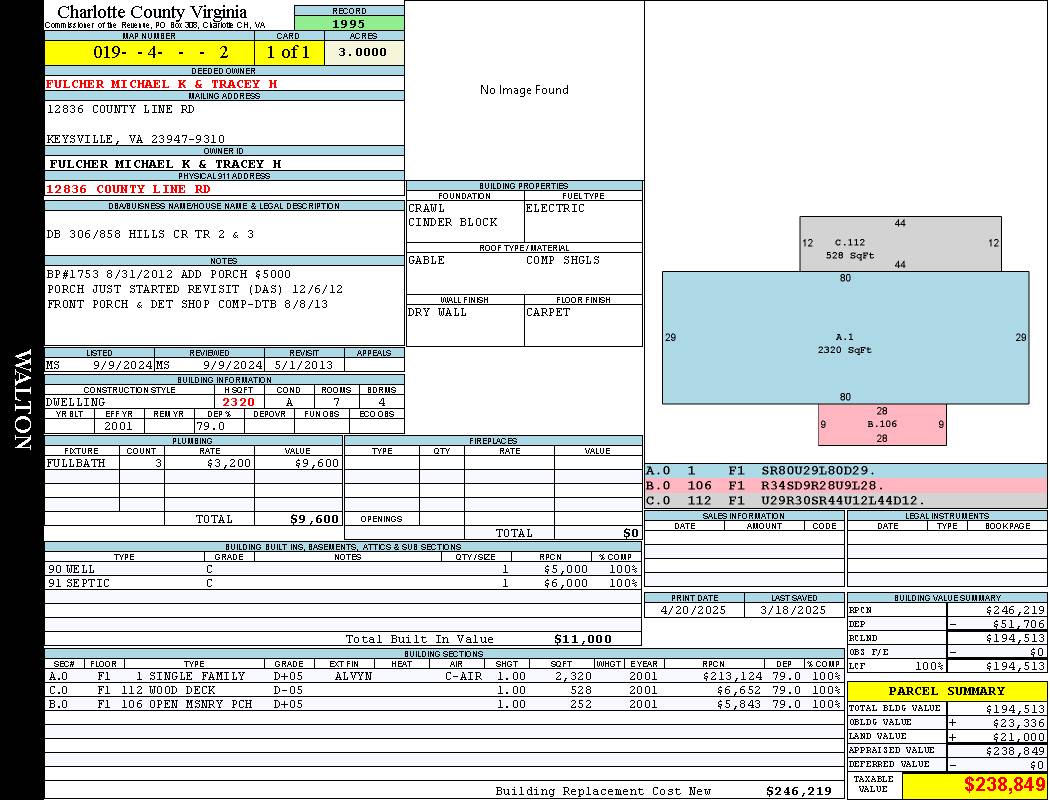
Task: Select sketch code row A.0 SR80U29L80D29
Action: (846, 471)
